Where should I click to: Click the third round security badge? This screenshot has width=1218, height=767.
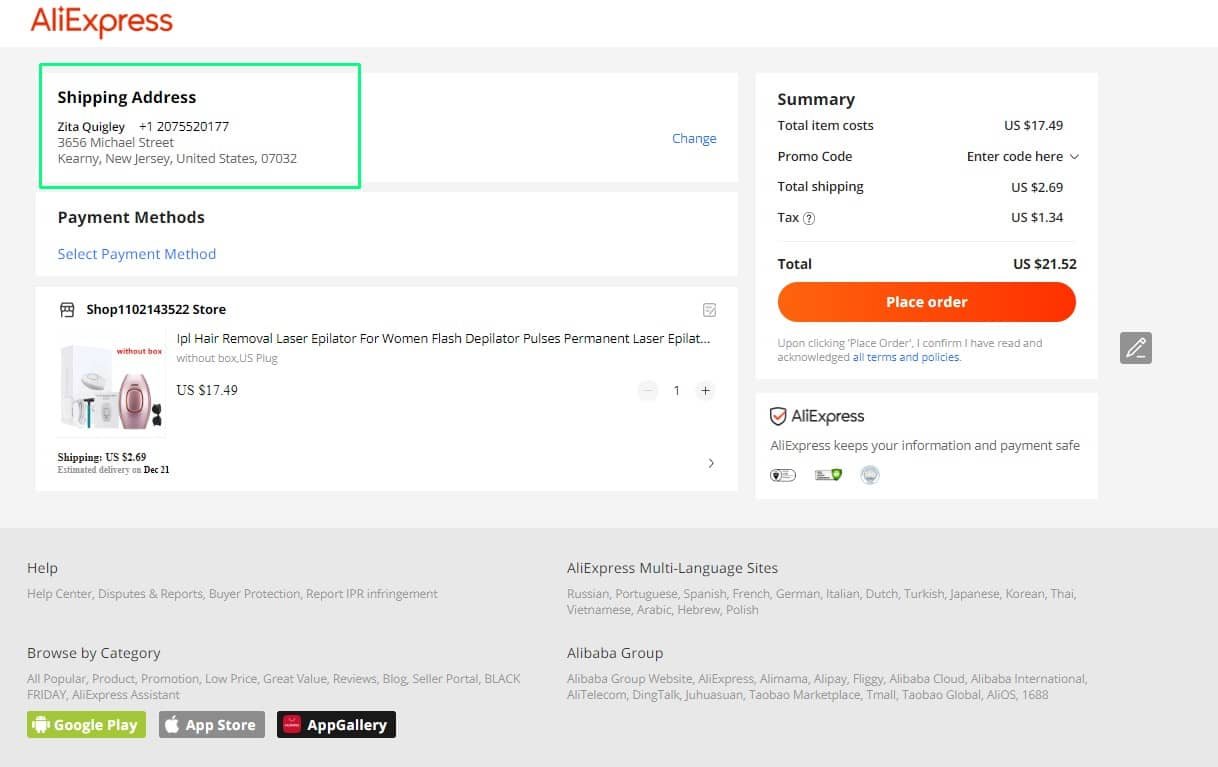[x=870, y=475]
